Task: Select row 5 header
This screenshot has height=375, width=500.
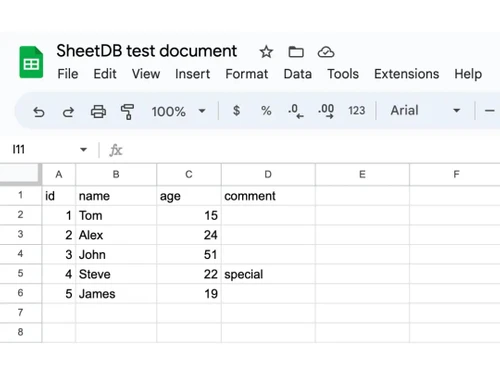Action: click(20, 274)
